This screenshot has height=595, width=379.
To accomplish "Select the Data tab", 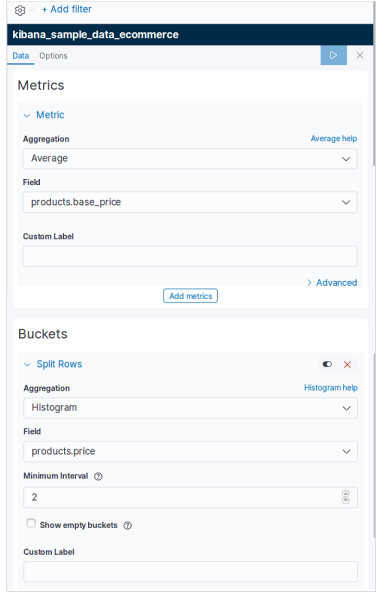I will click(x=20, y=56).
